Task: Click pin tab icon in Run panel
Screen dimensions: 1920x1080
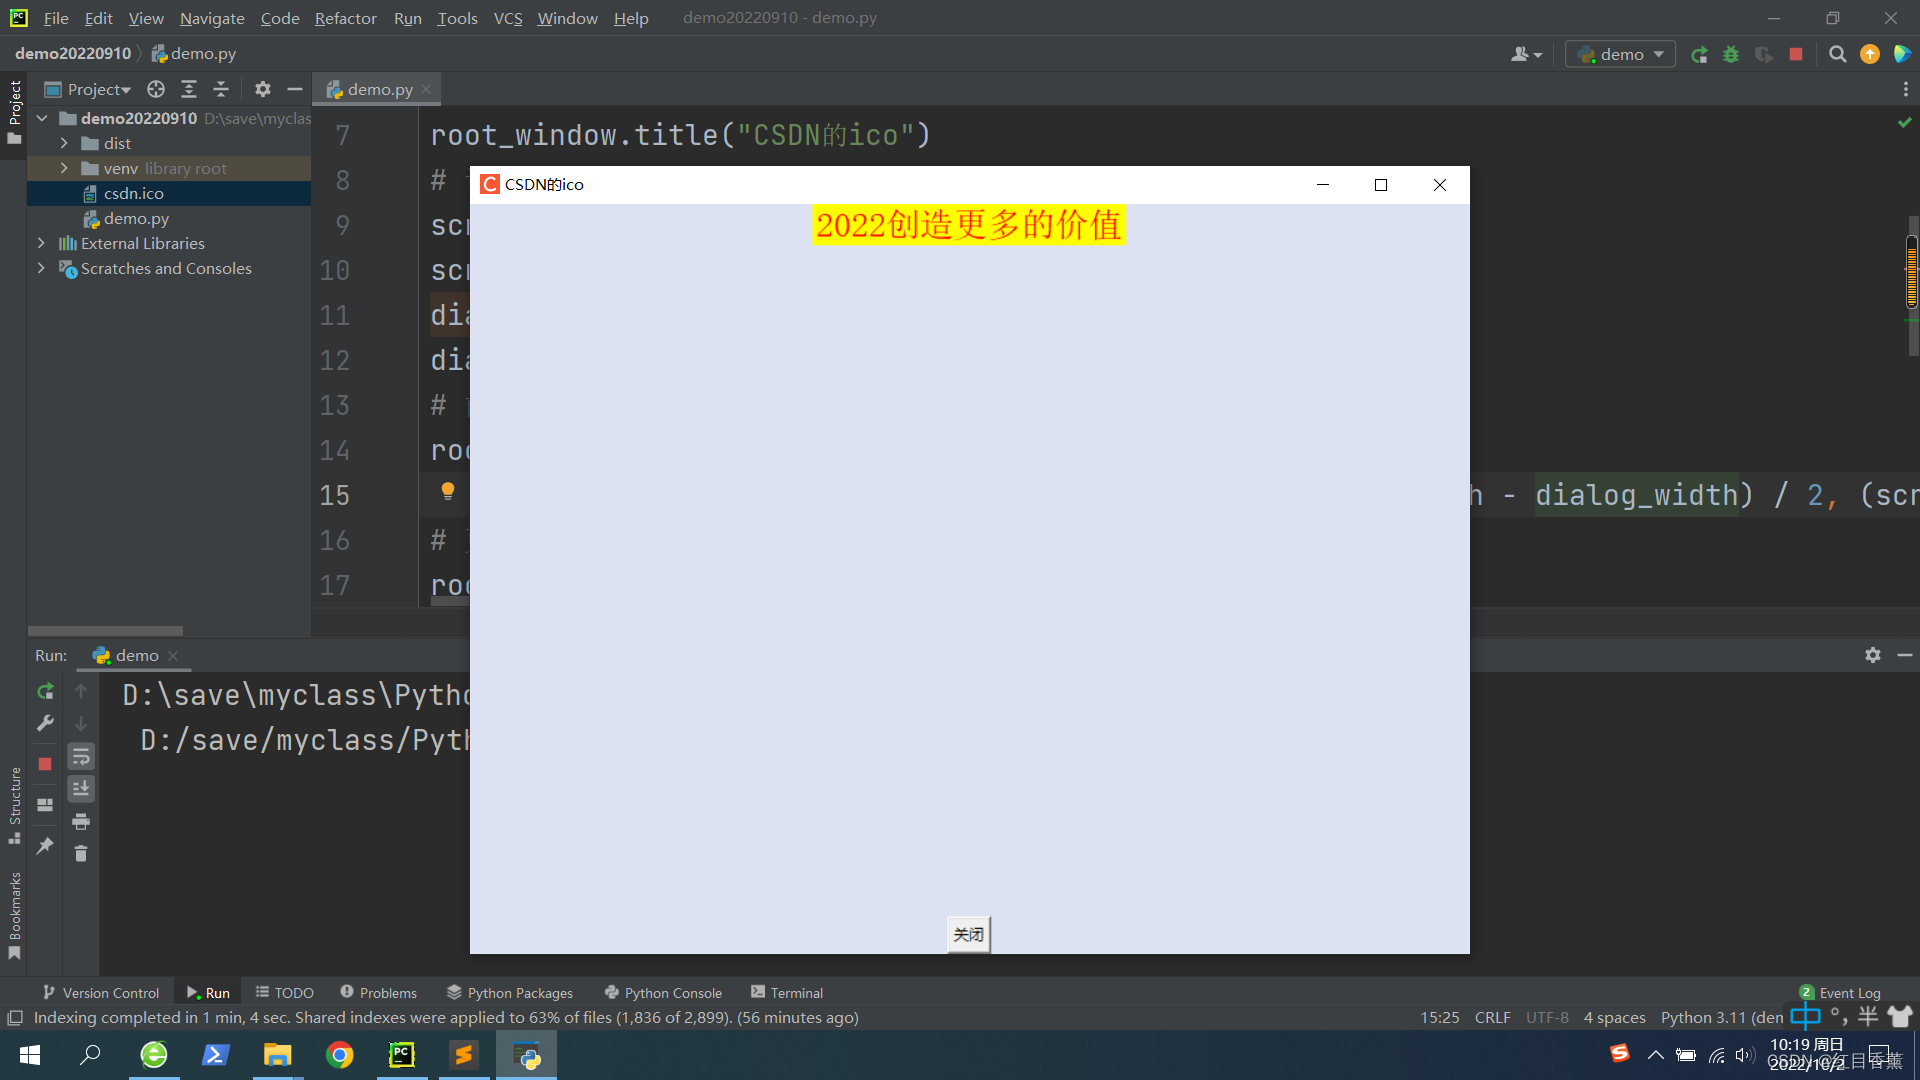Action: click(45, 846)
